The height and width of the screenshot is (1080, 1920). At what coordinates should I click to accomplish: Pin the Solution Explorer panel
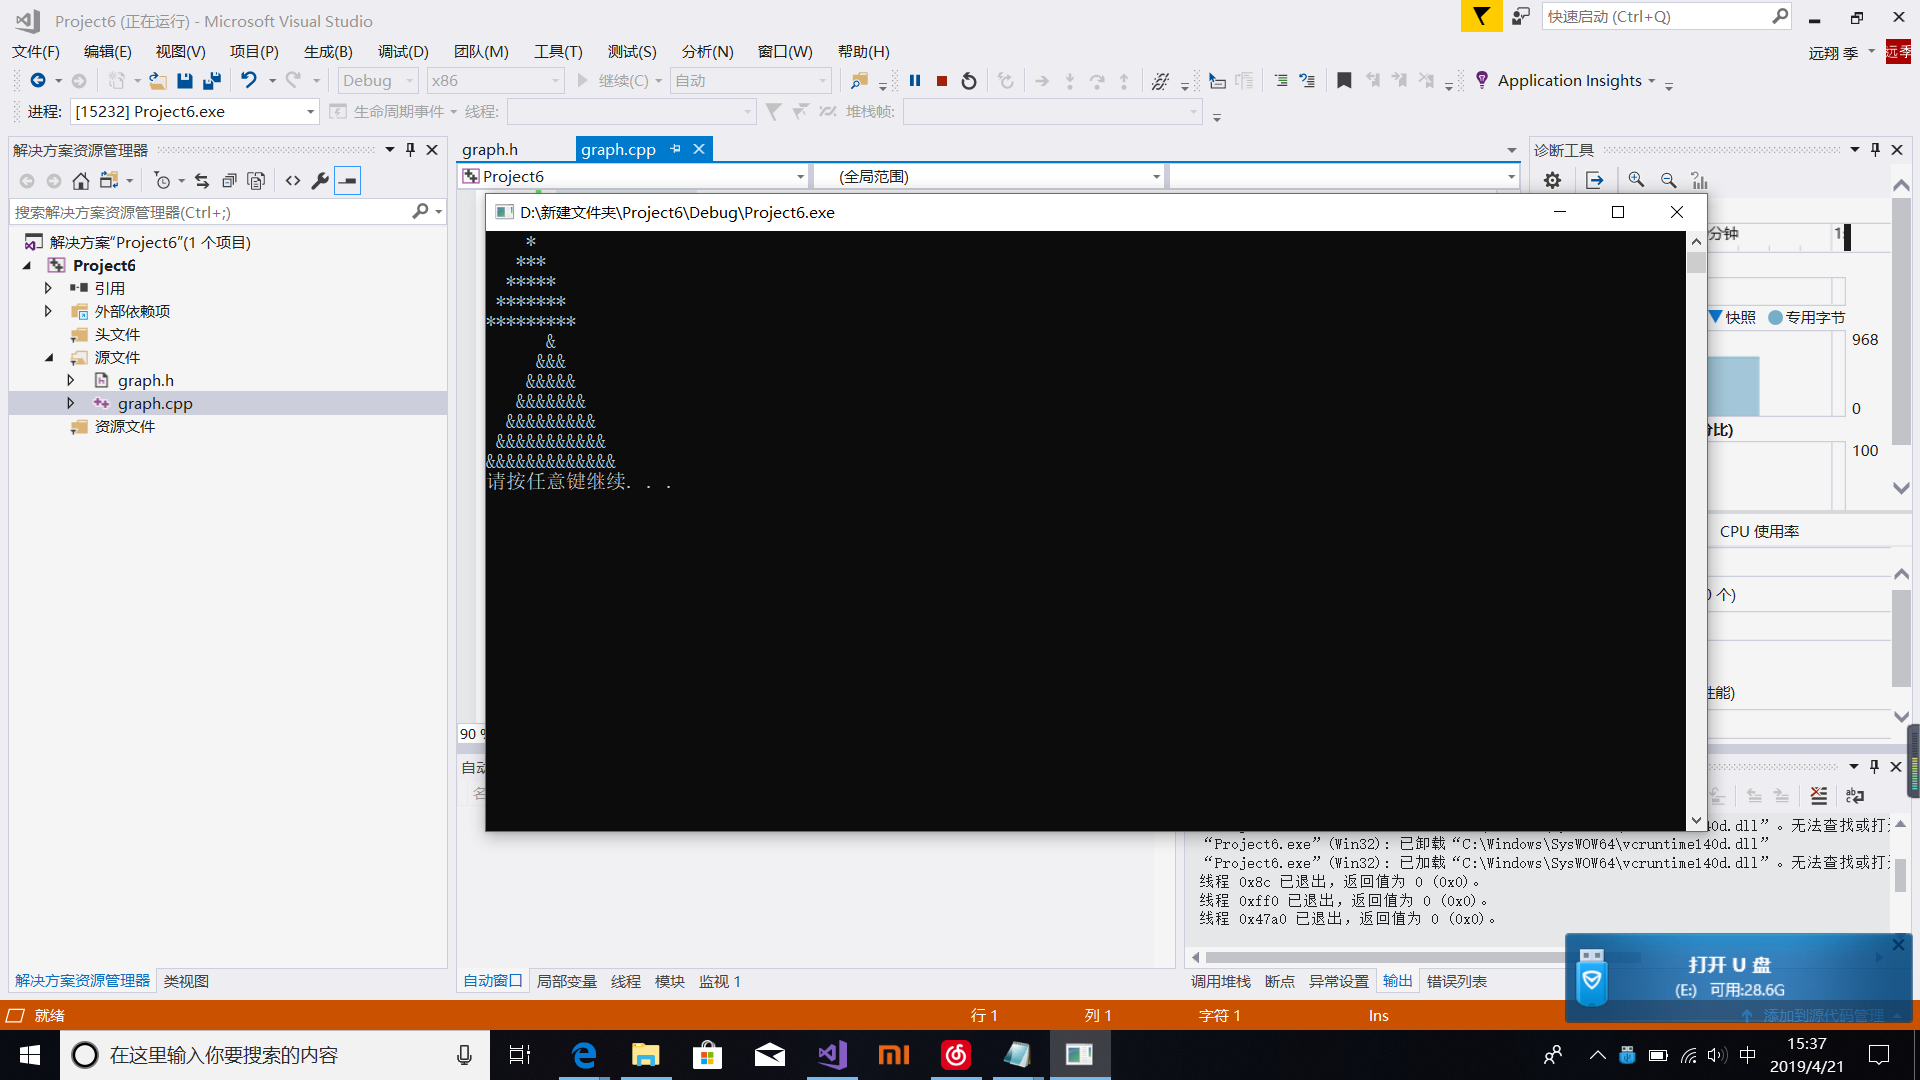coord(410,150)
